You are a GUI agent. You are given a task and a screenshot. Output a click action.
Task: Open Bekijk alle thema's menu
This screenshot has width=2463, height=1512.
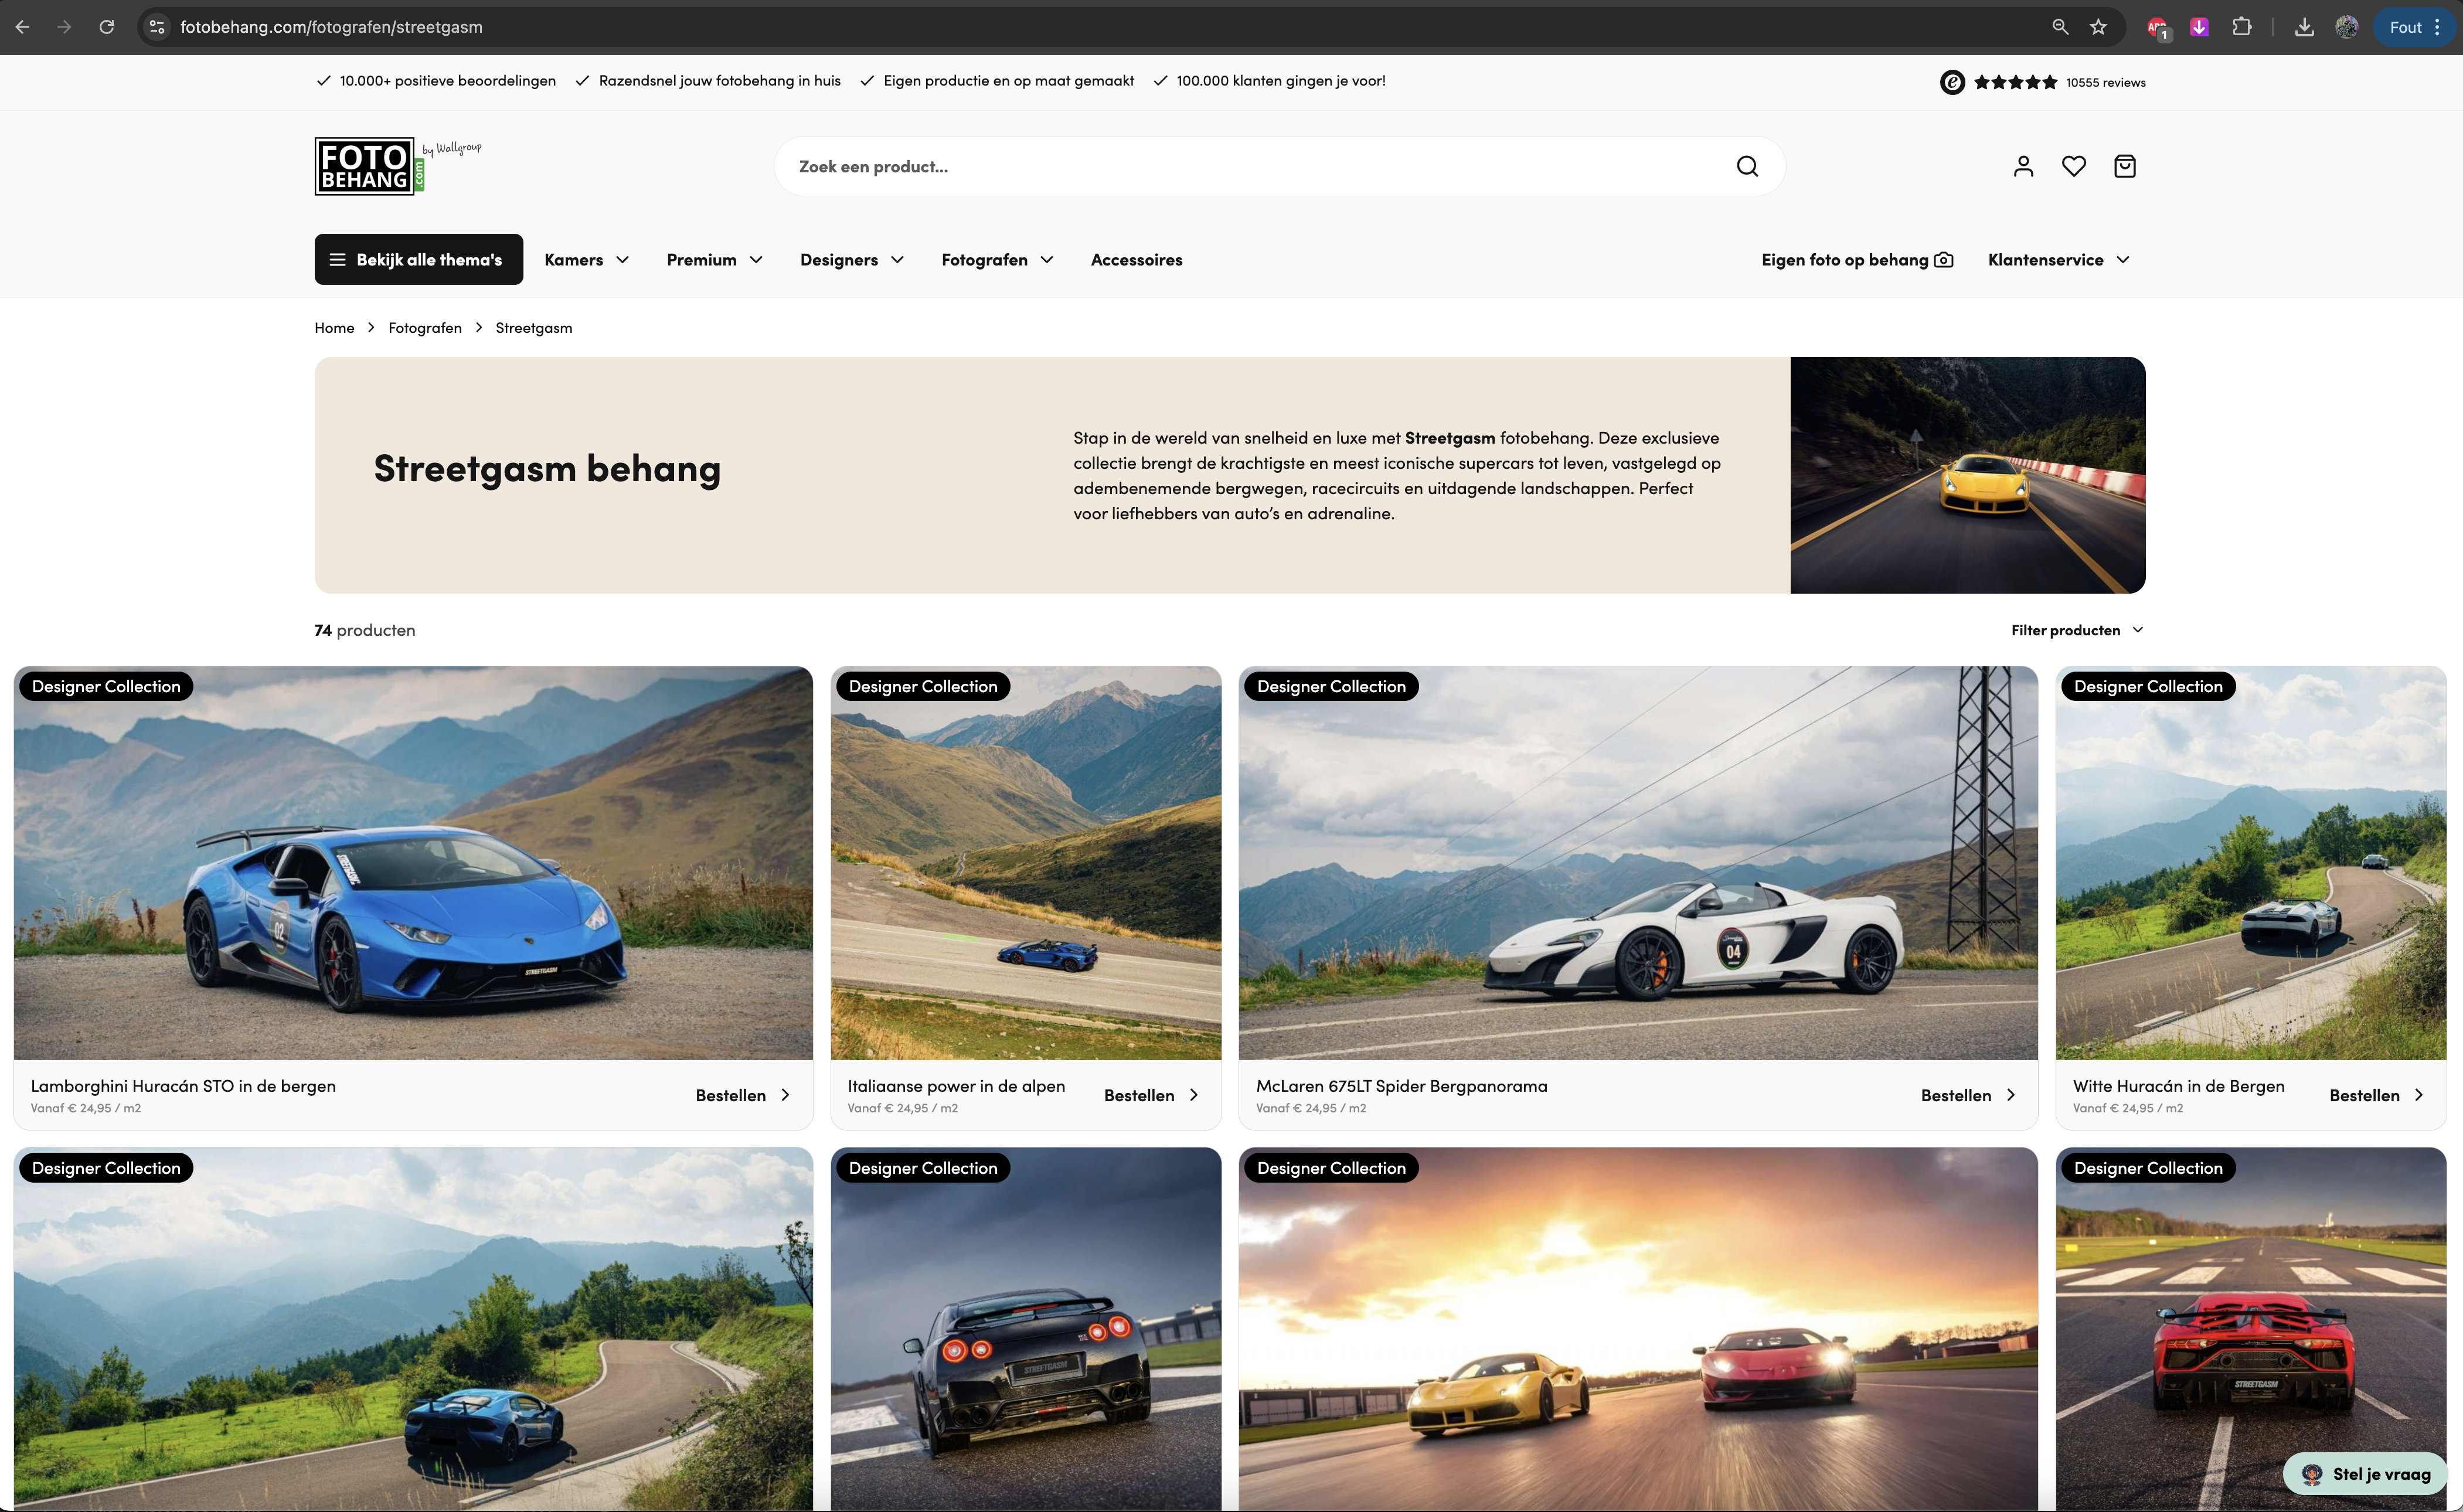click(x=418, y=260)
